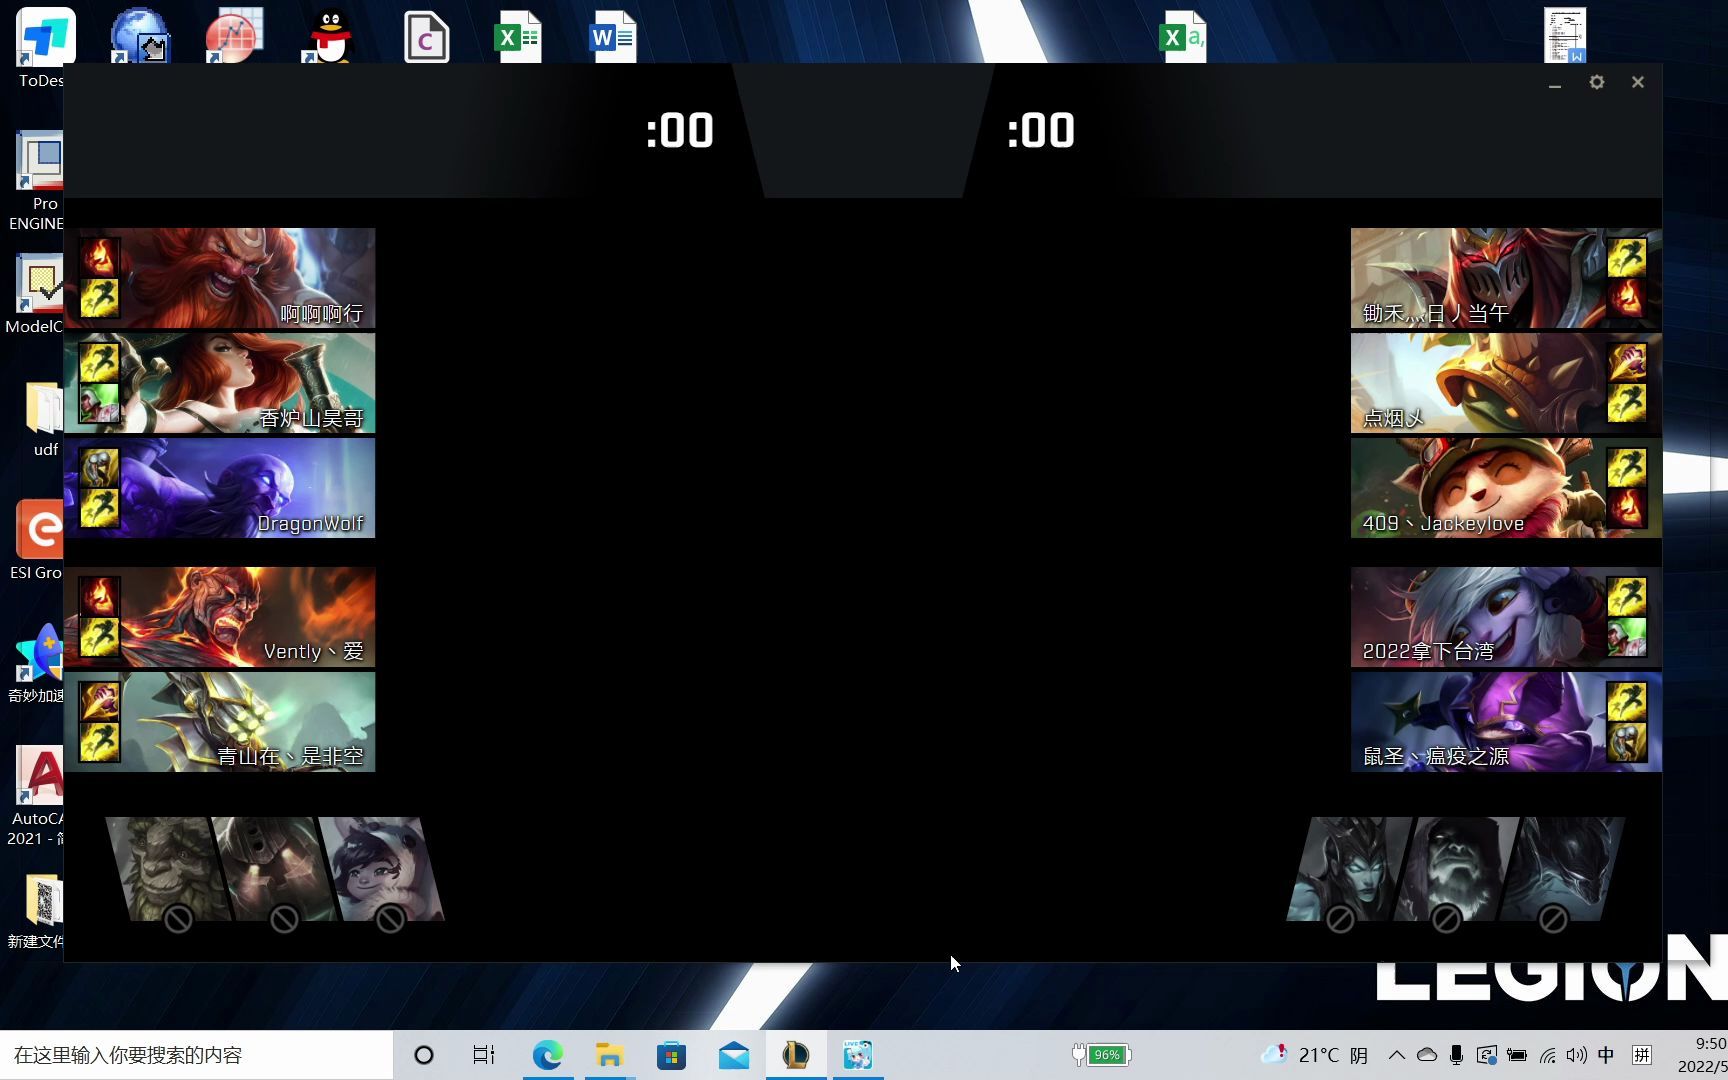This screenshot has width=1728, height=1080.
Task: Click Flash spell on 香炉山昊哥's card
Action: pyautogui.click(x=99, y=362)
